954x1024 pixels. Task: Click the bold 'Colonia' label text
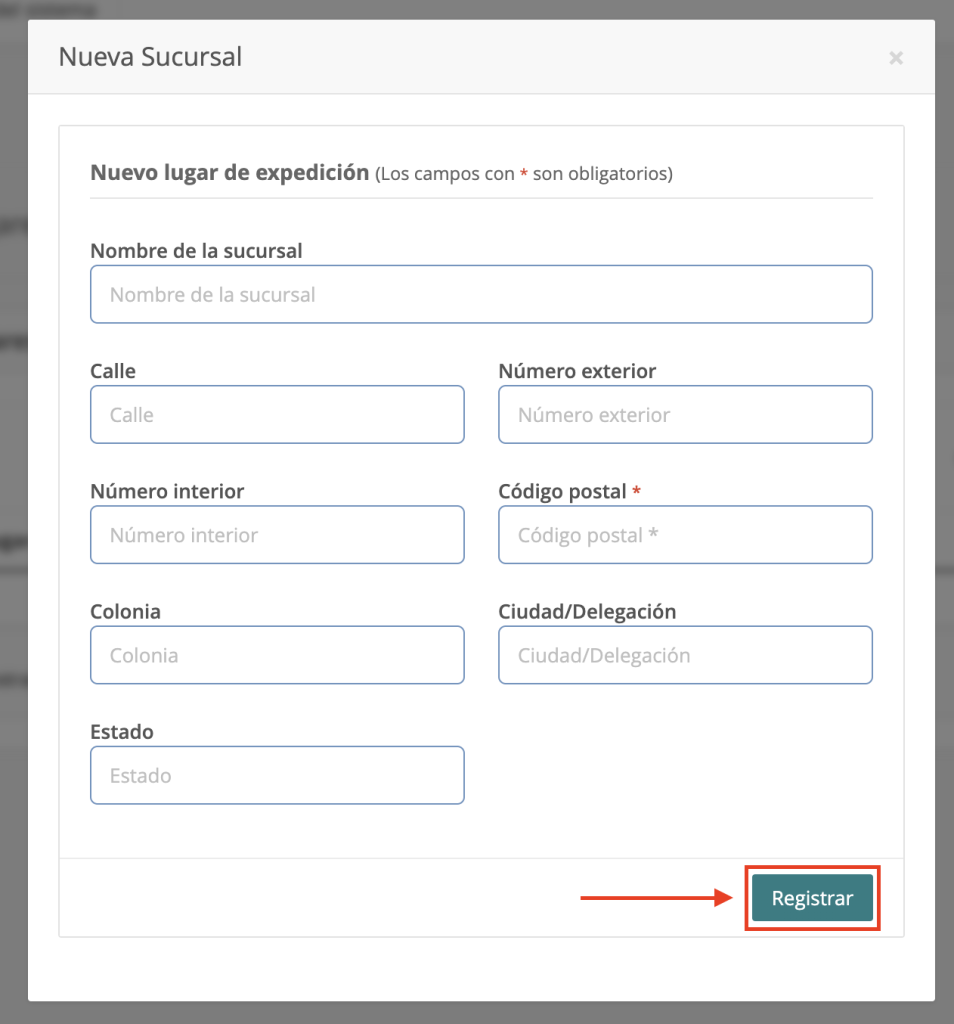pos(125,611)
